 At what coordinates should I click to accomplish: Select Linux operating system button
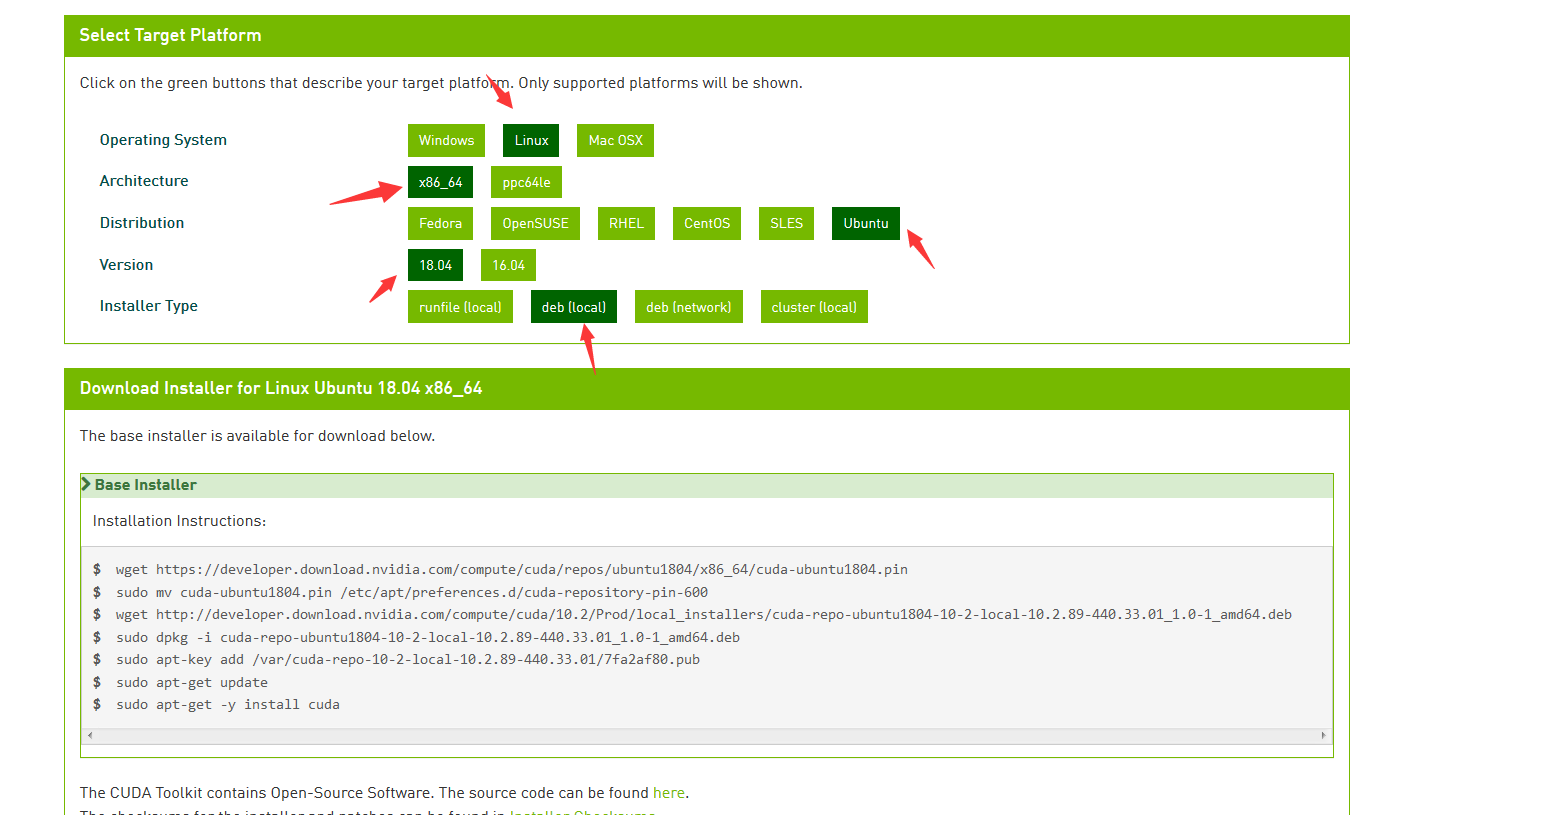tap(531, 140)
